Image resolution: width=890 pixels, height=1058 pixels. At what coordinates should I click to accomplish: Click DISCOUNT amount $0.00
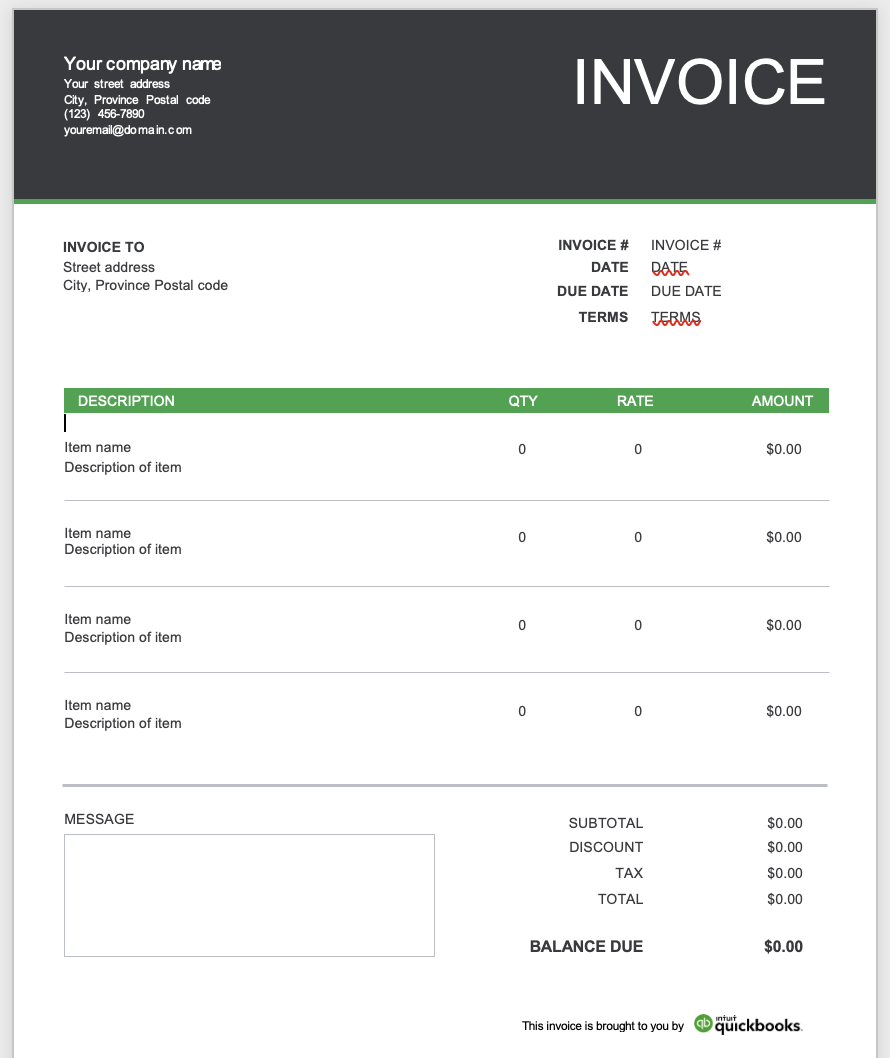pos(785,847)
